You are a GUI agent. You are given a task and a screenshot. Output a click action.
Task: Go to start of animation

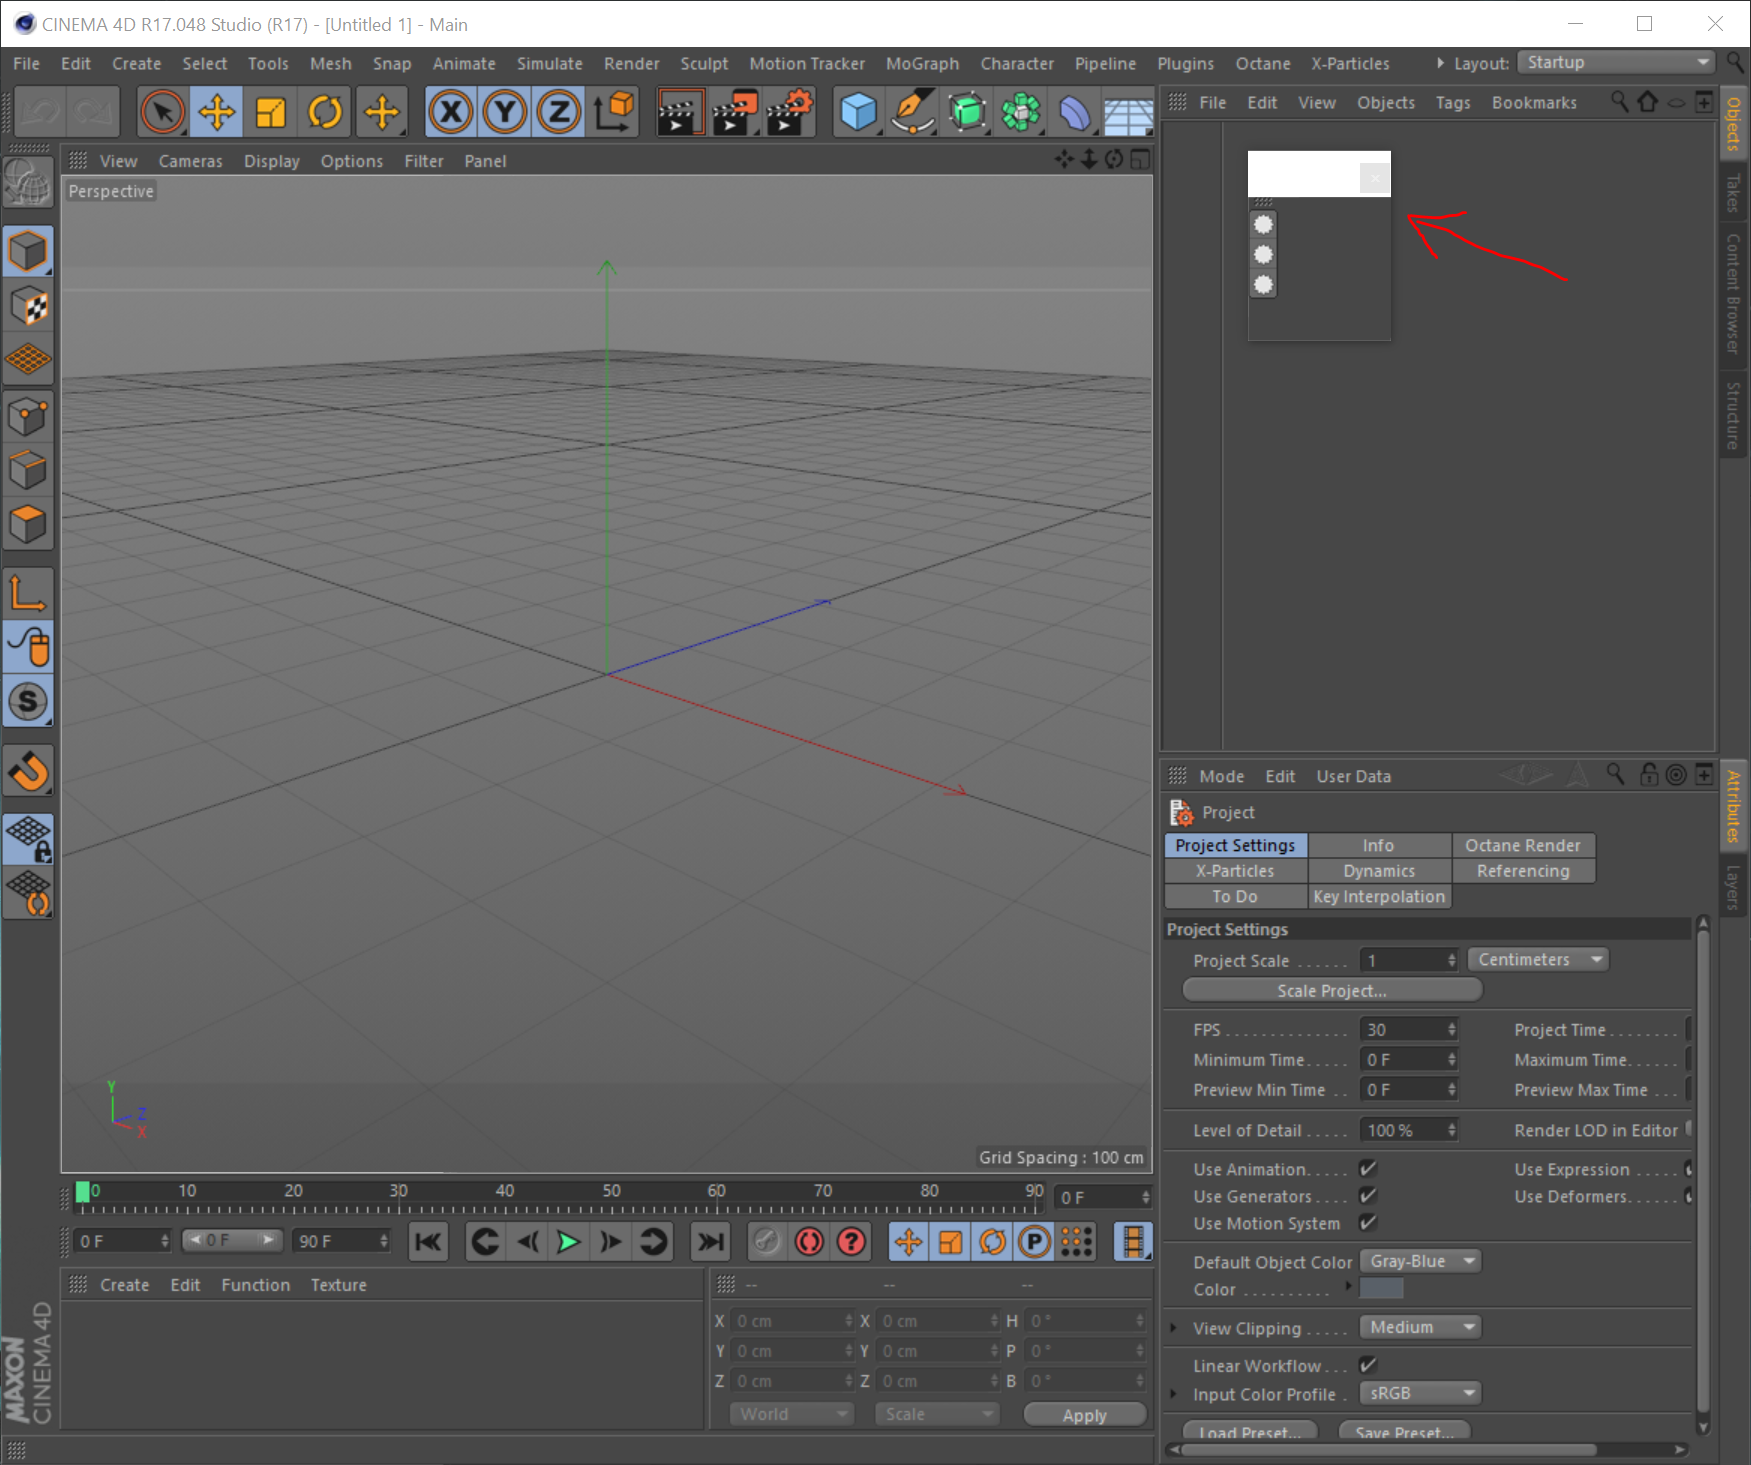click(428, 1241)
